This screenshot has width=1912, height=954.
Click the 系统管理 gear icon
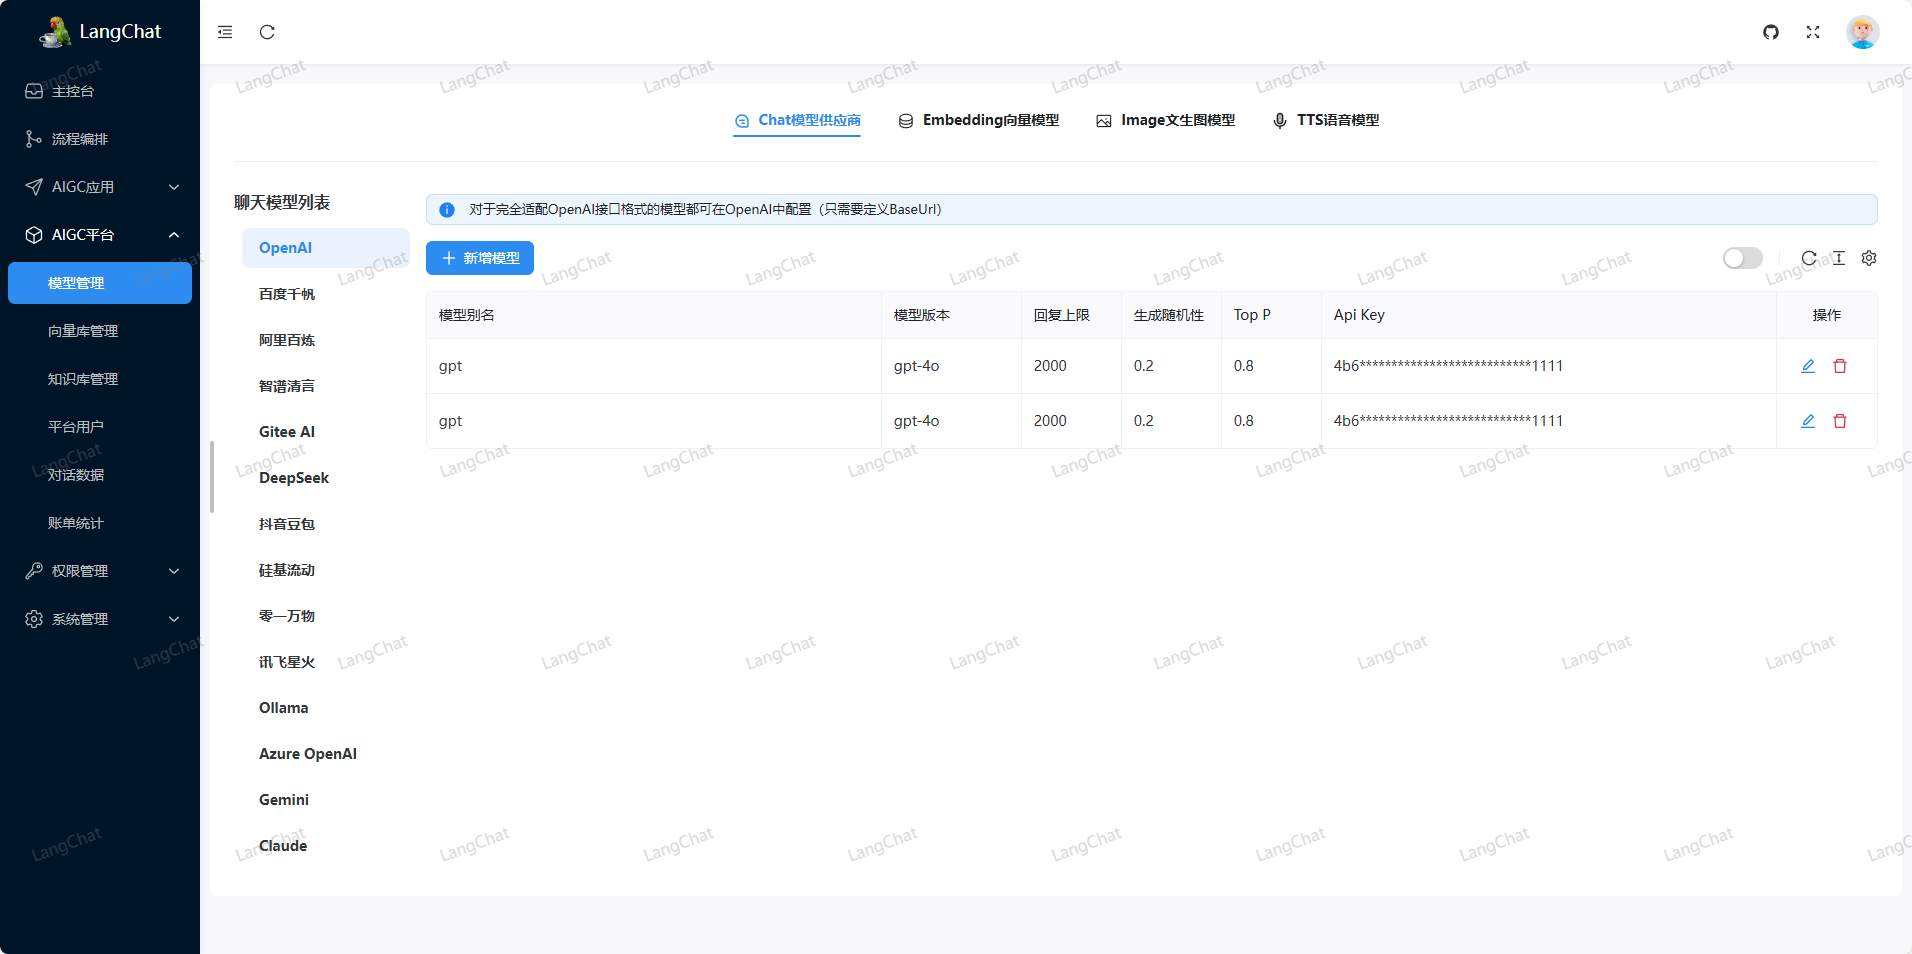click(x=34, y=619)
